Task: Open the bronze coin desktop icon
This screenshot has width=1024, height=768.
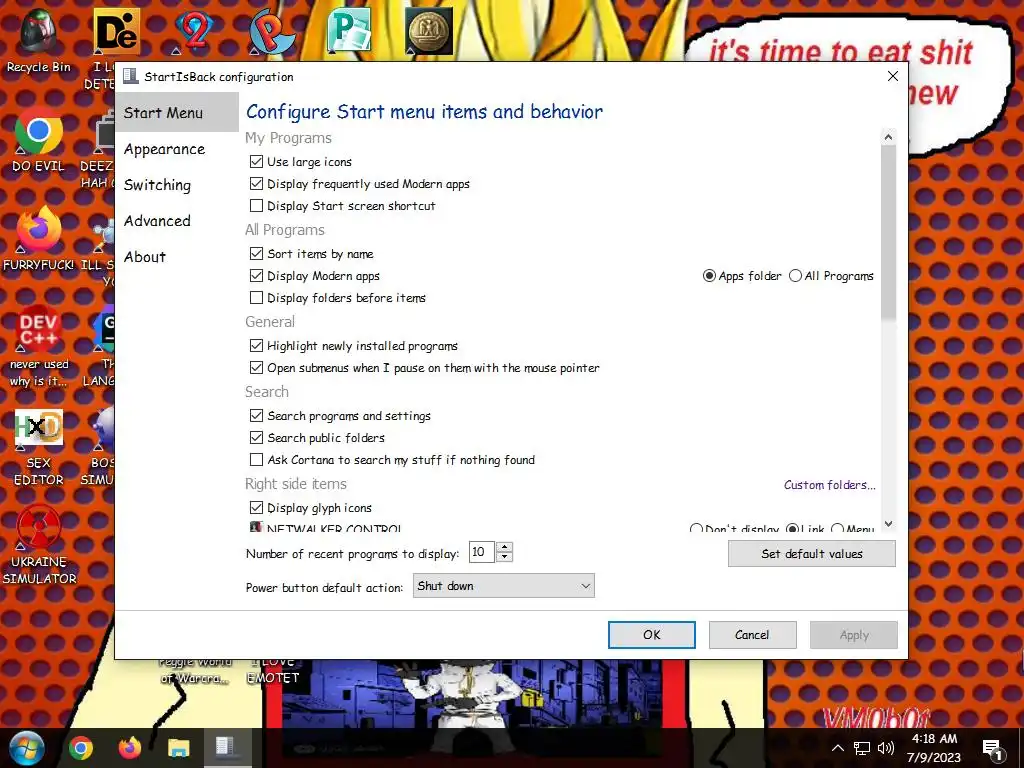Action: pos(428,31)
